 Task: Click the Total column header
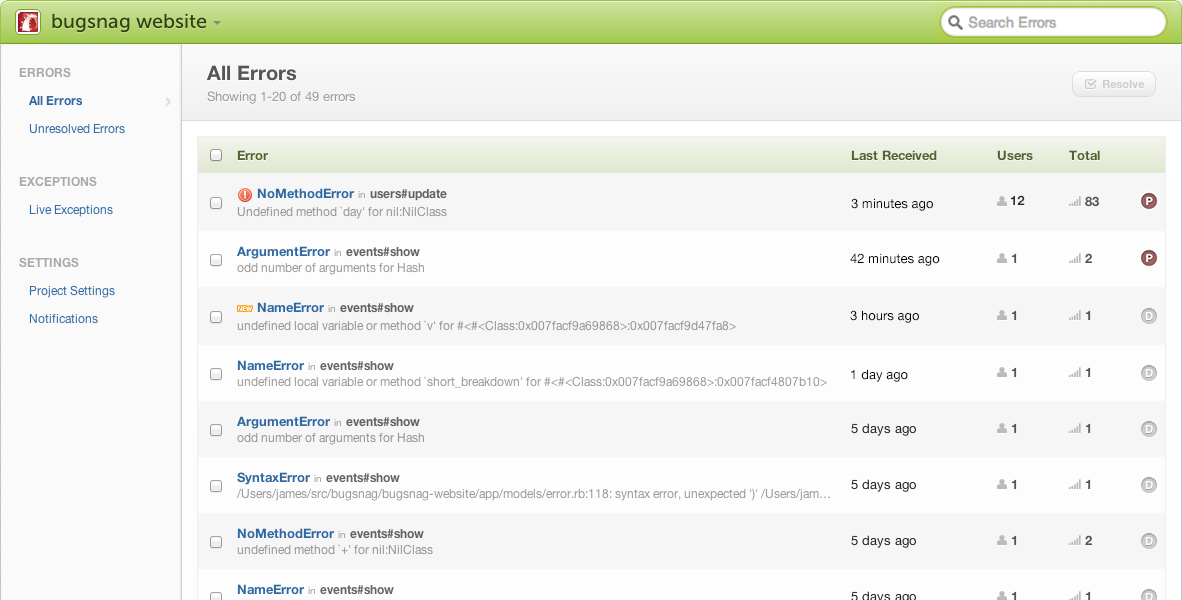(1085, 155)
